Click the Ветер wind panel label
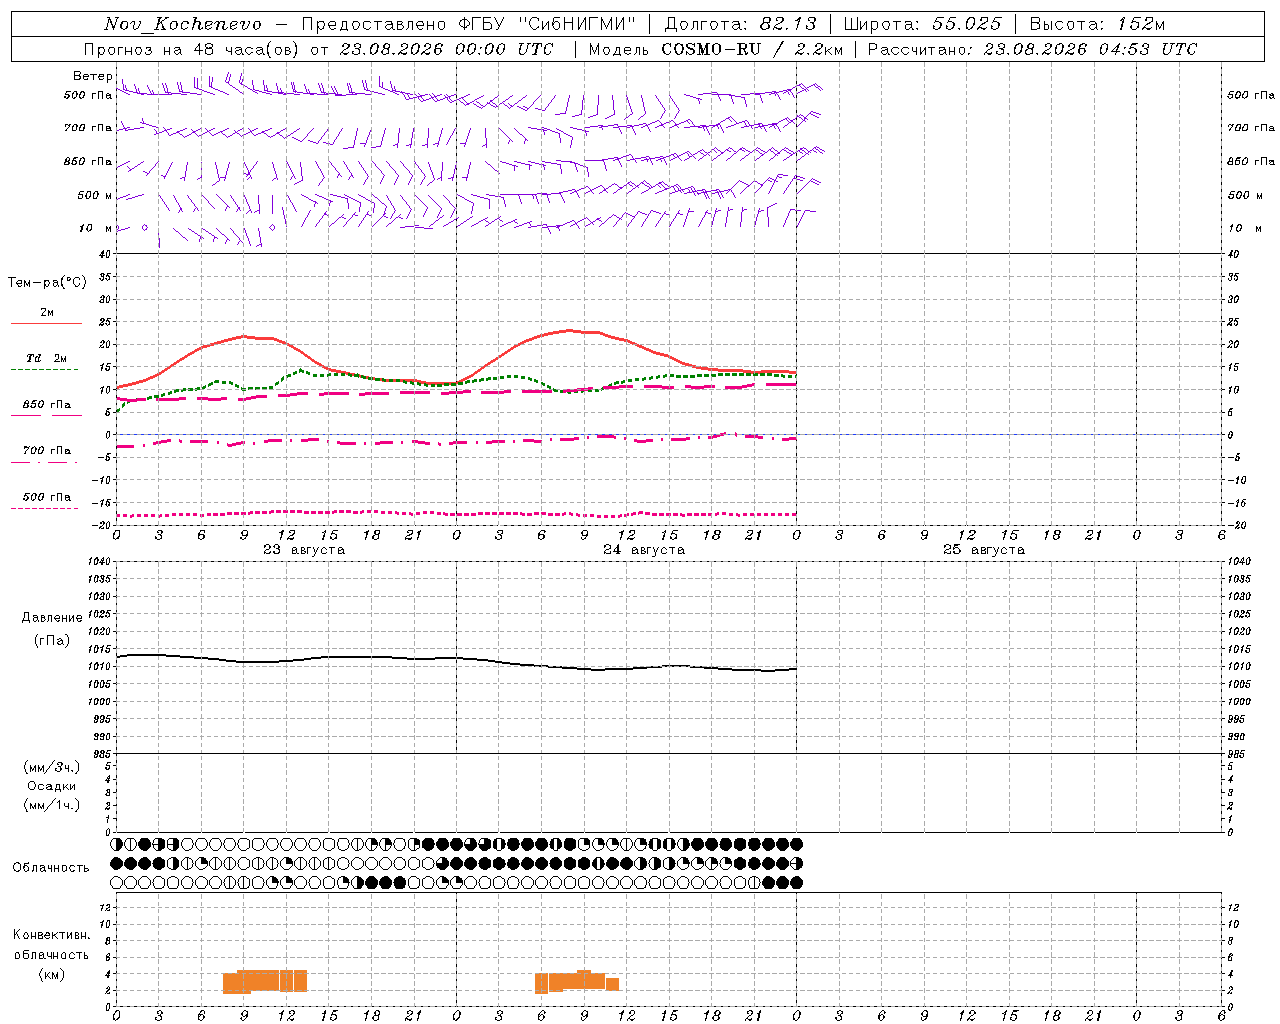This screenshot has width=1280, height=1024. [92, 76]
